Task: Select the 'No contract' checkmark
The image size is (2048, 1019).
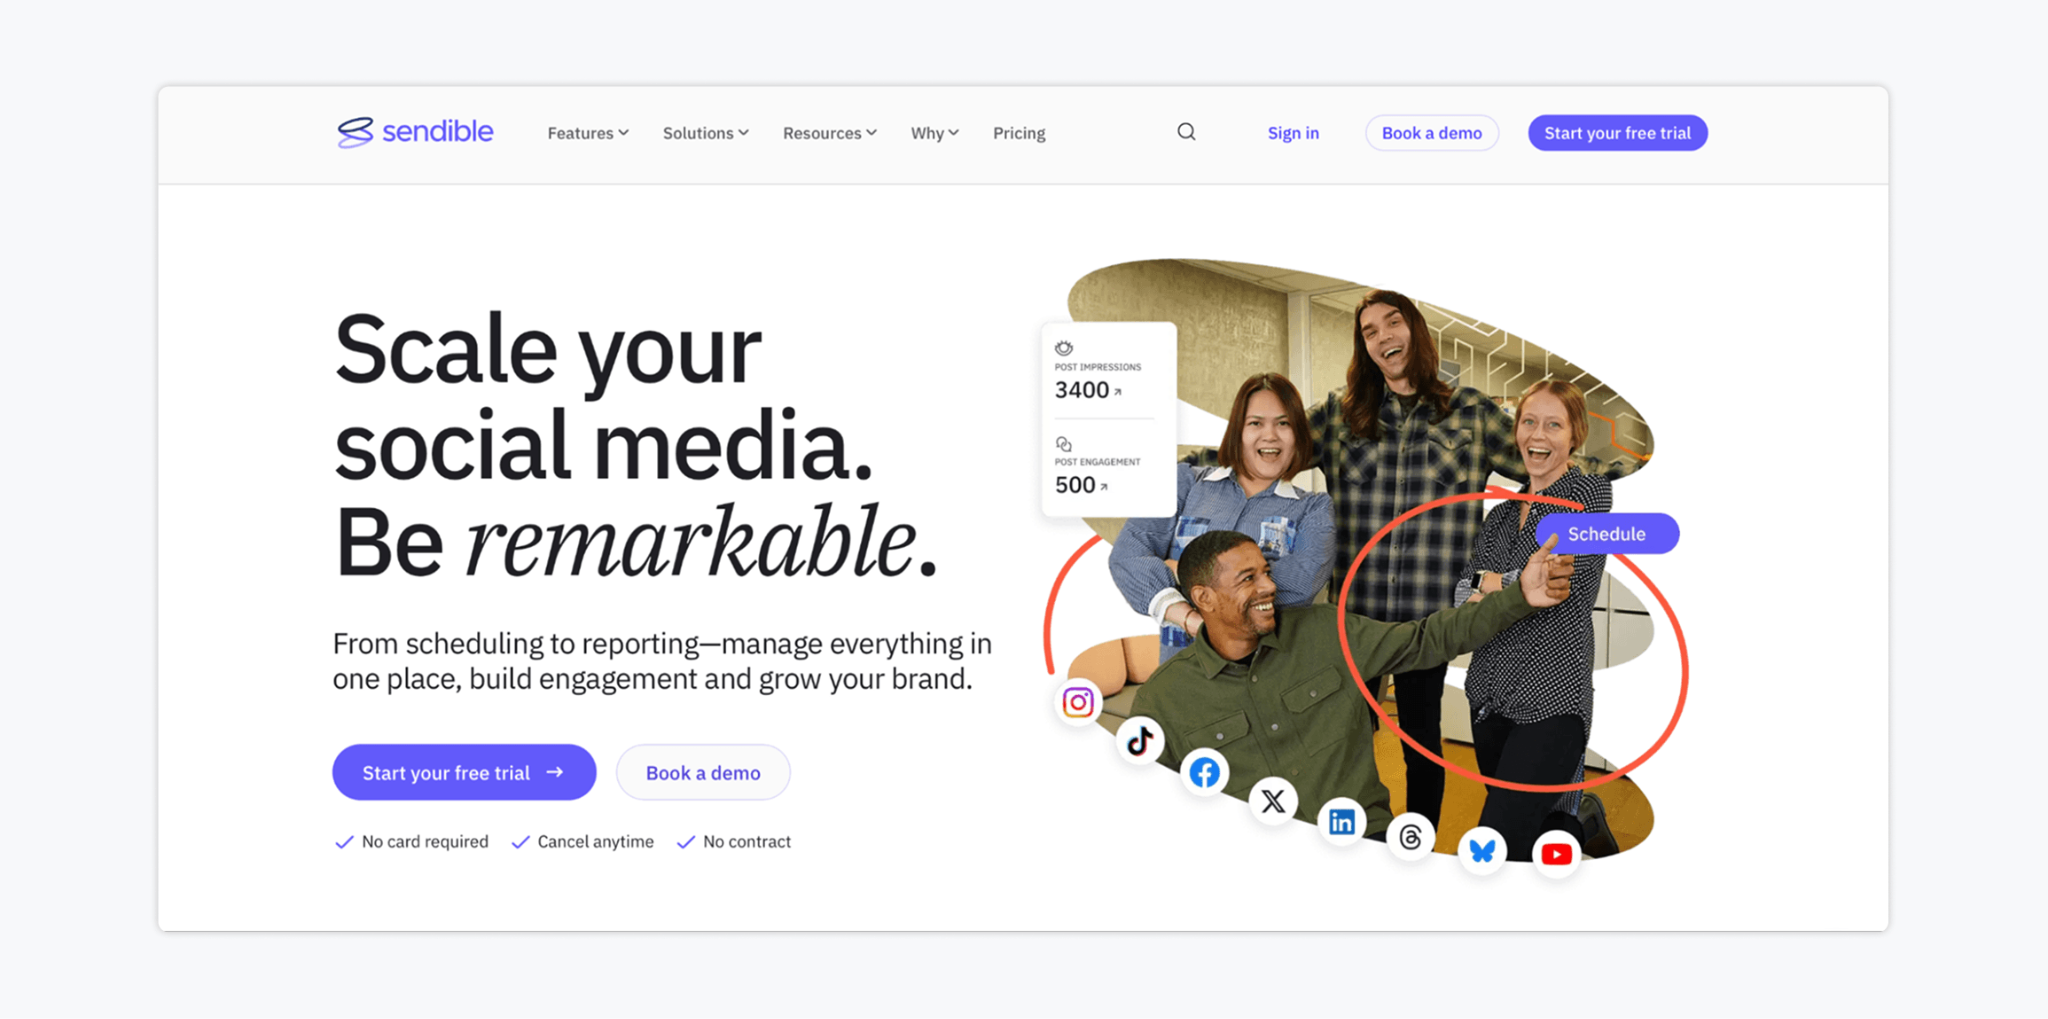Action: pos(685,842)
